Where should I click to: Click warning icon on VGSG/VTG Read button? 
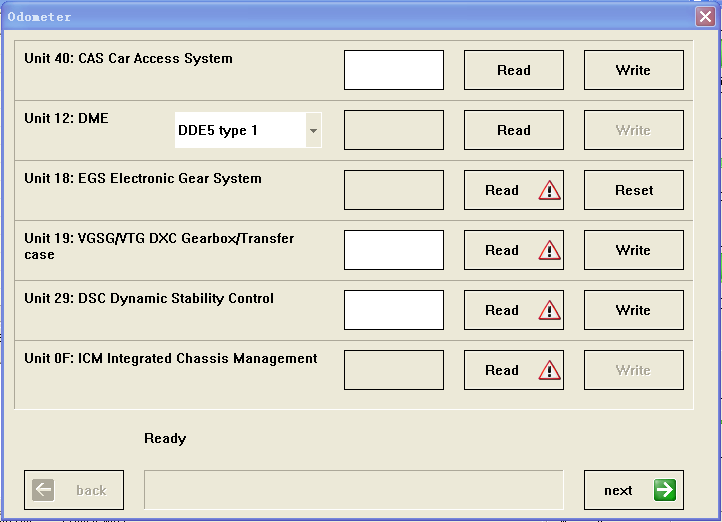tap(549, 250)
